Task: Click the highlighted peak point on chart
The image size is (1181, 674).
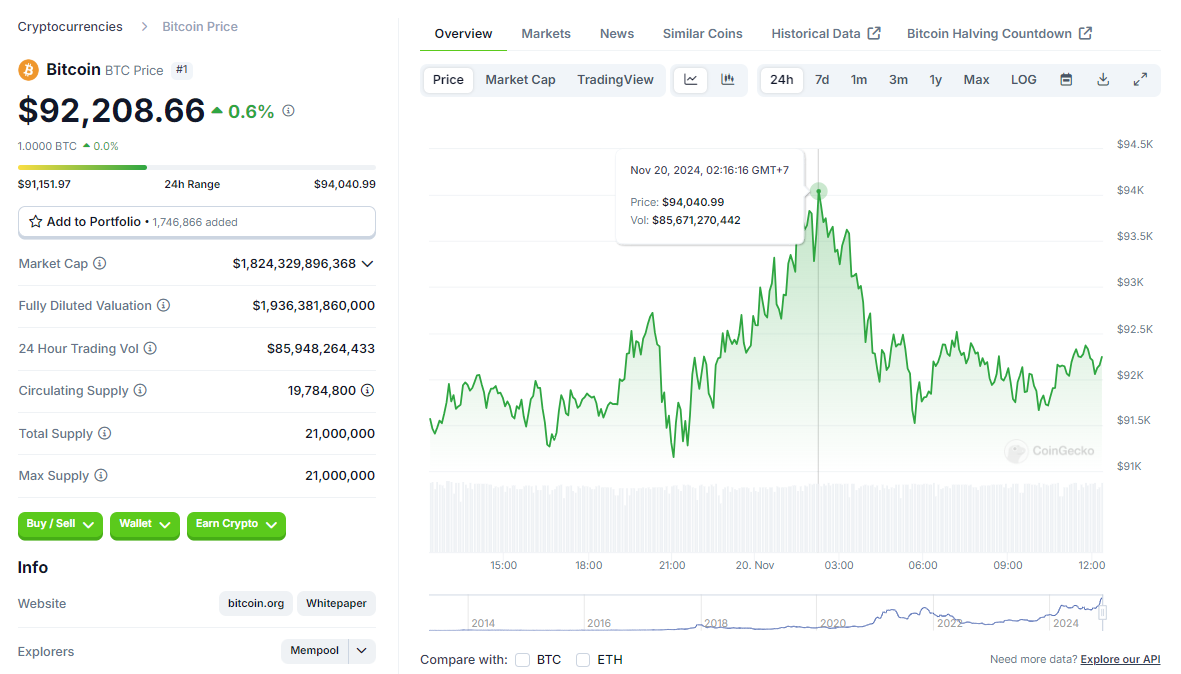Action: 819,191
